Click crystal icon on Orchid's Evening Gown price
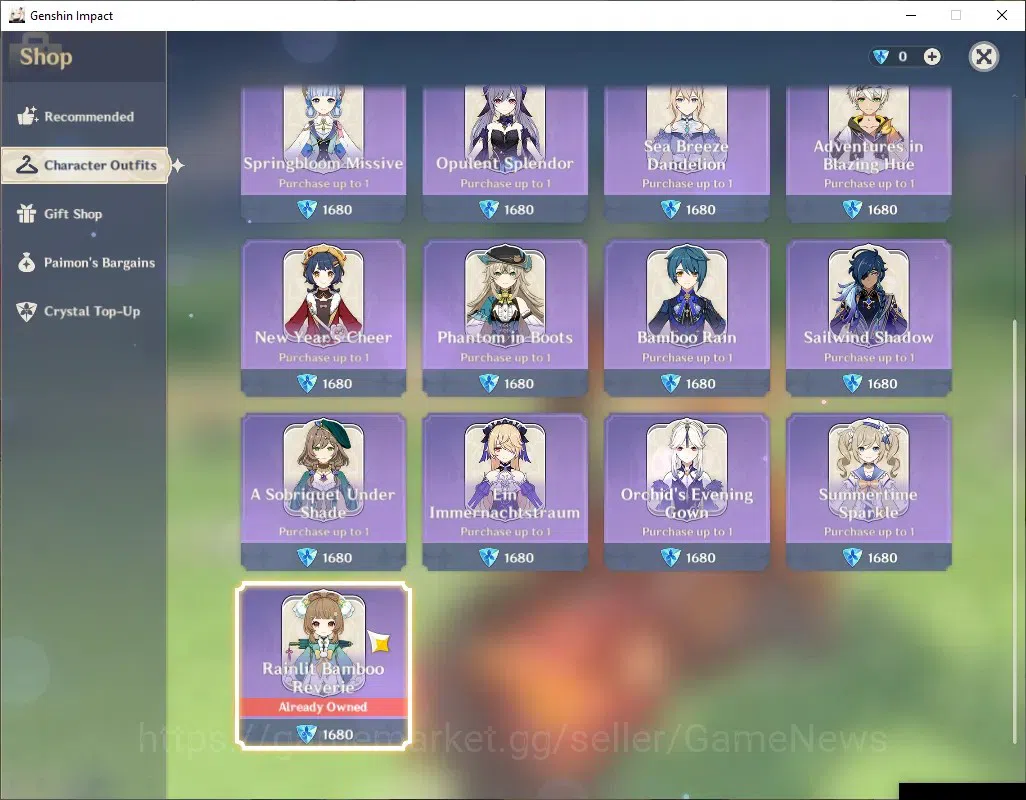 pos(670,557)
